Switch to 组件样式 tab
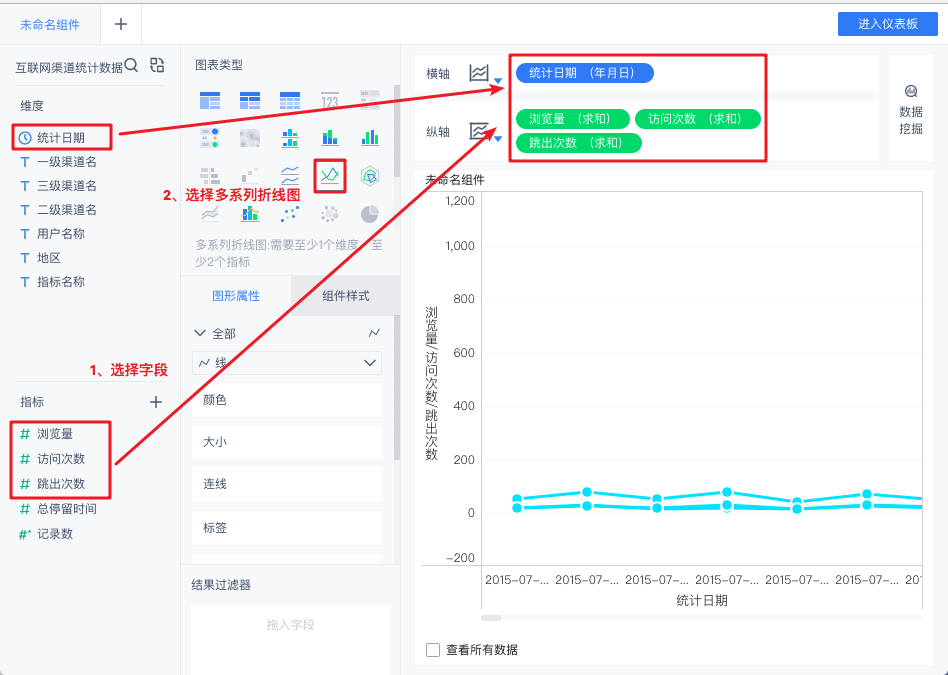Viewport: 948px width, 675px height. click(x=345, y=296)
